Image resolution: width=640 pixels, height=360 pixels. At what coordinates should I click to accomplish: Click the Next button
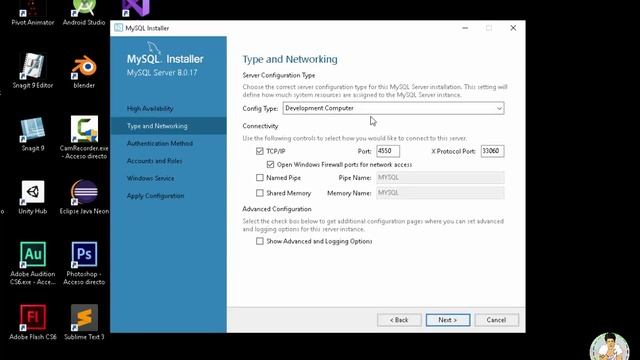point(448,320)
